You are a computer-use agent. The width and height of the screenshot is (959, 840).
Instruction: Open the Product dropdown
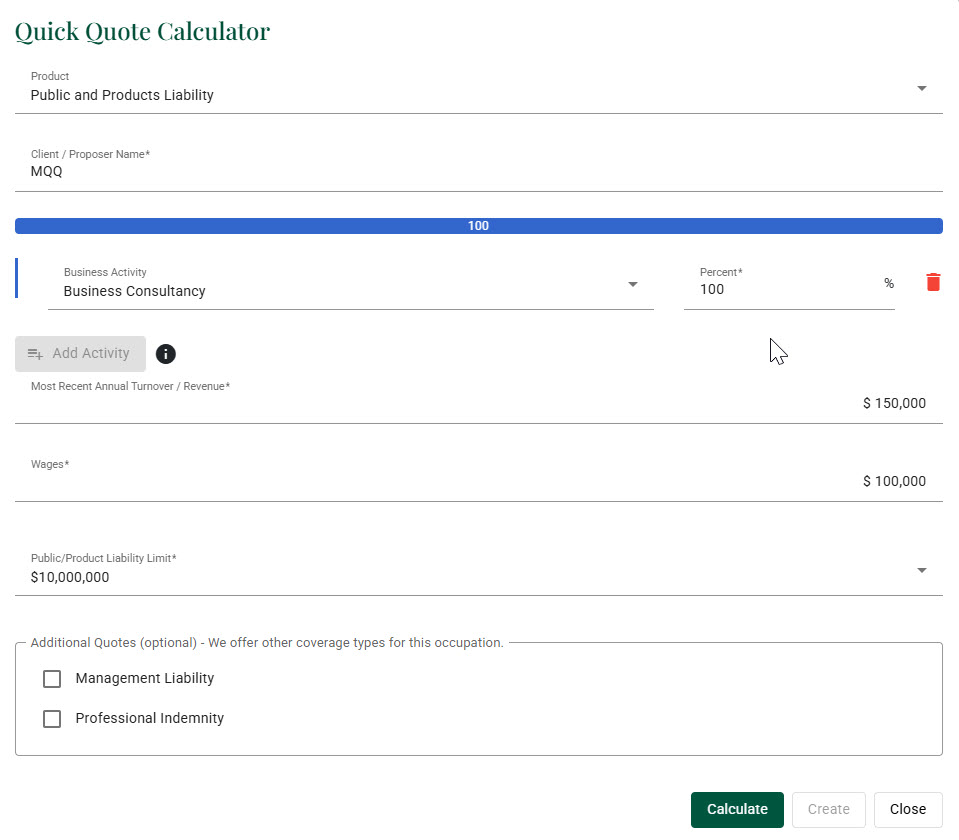click(x=921, y=88)
